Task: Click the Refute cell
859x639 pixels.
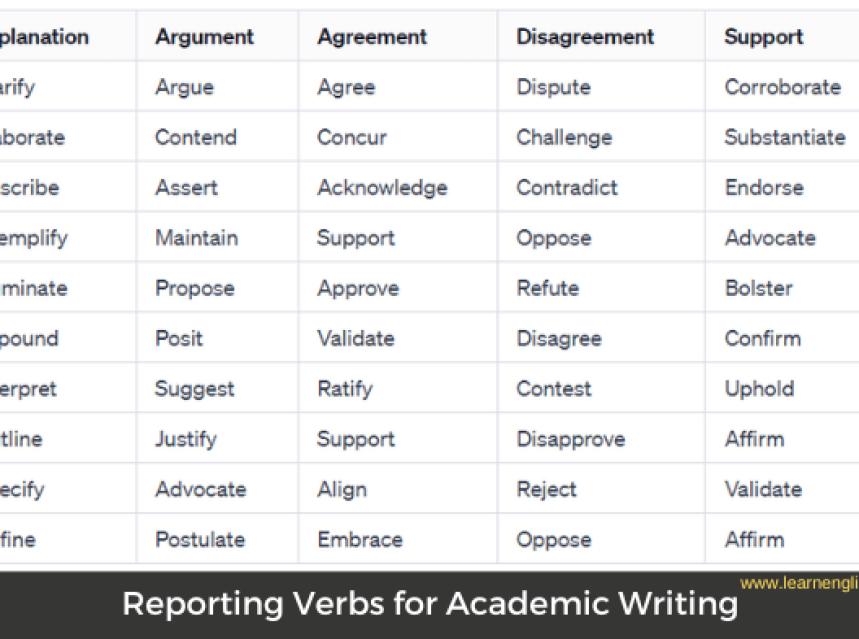Action: click(547, 288)
